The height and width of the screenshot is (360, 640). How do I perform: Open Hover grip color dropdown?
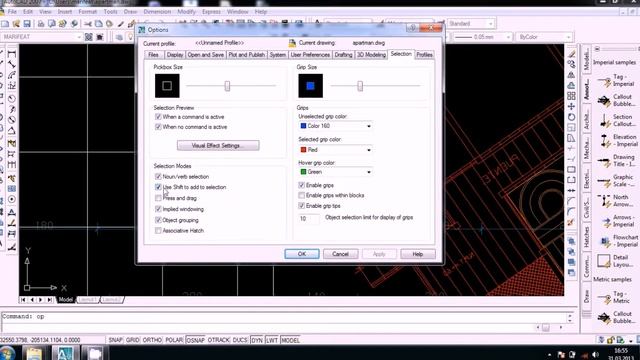click(336, 172)
